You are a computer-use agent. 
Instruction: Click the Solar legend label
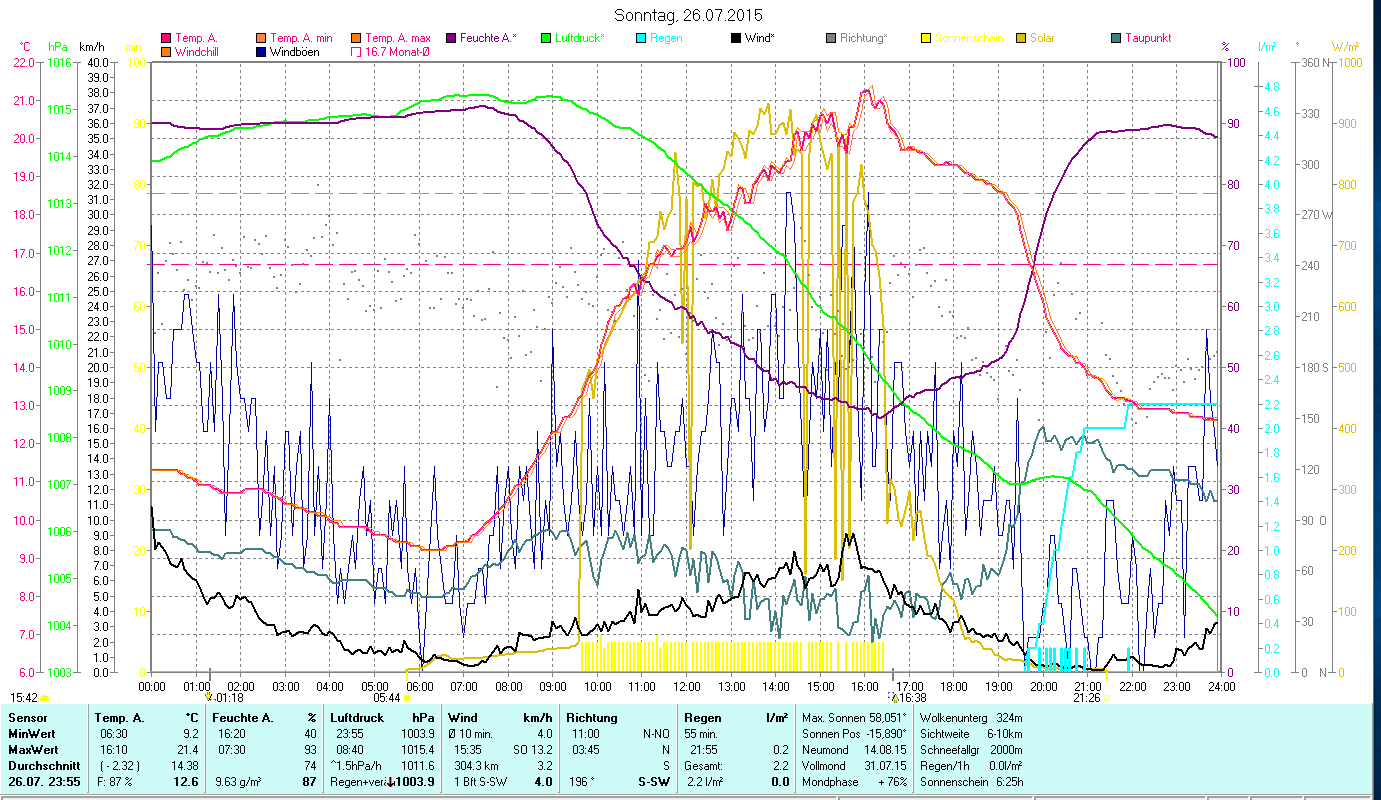click(1043, 38)
